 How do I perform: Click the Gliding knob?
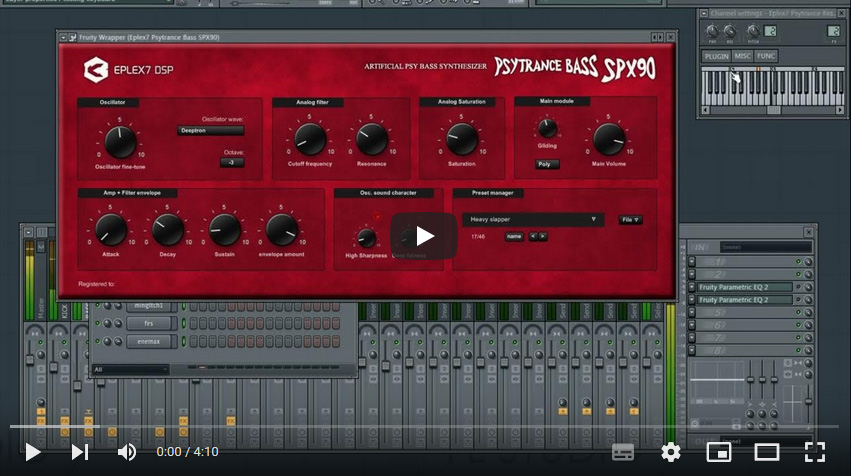click(547, 129)
